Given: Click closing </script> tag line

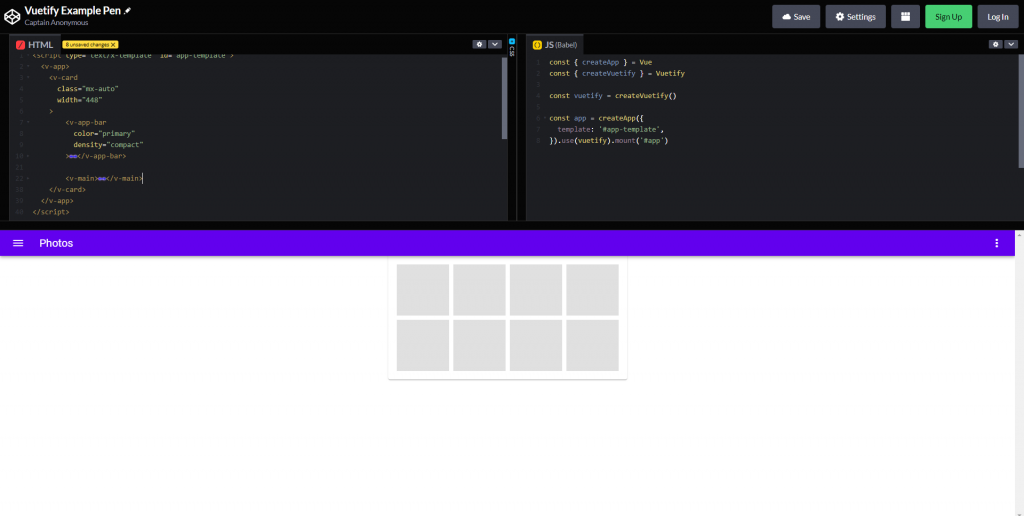Looking at the screenshot, I should click(51, 212).
